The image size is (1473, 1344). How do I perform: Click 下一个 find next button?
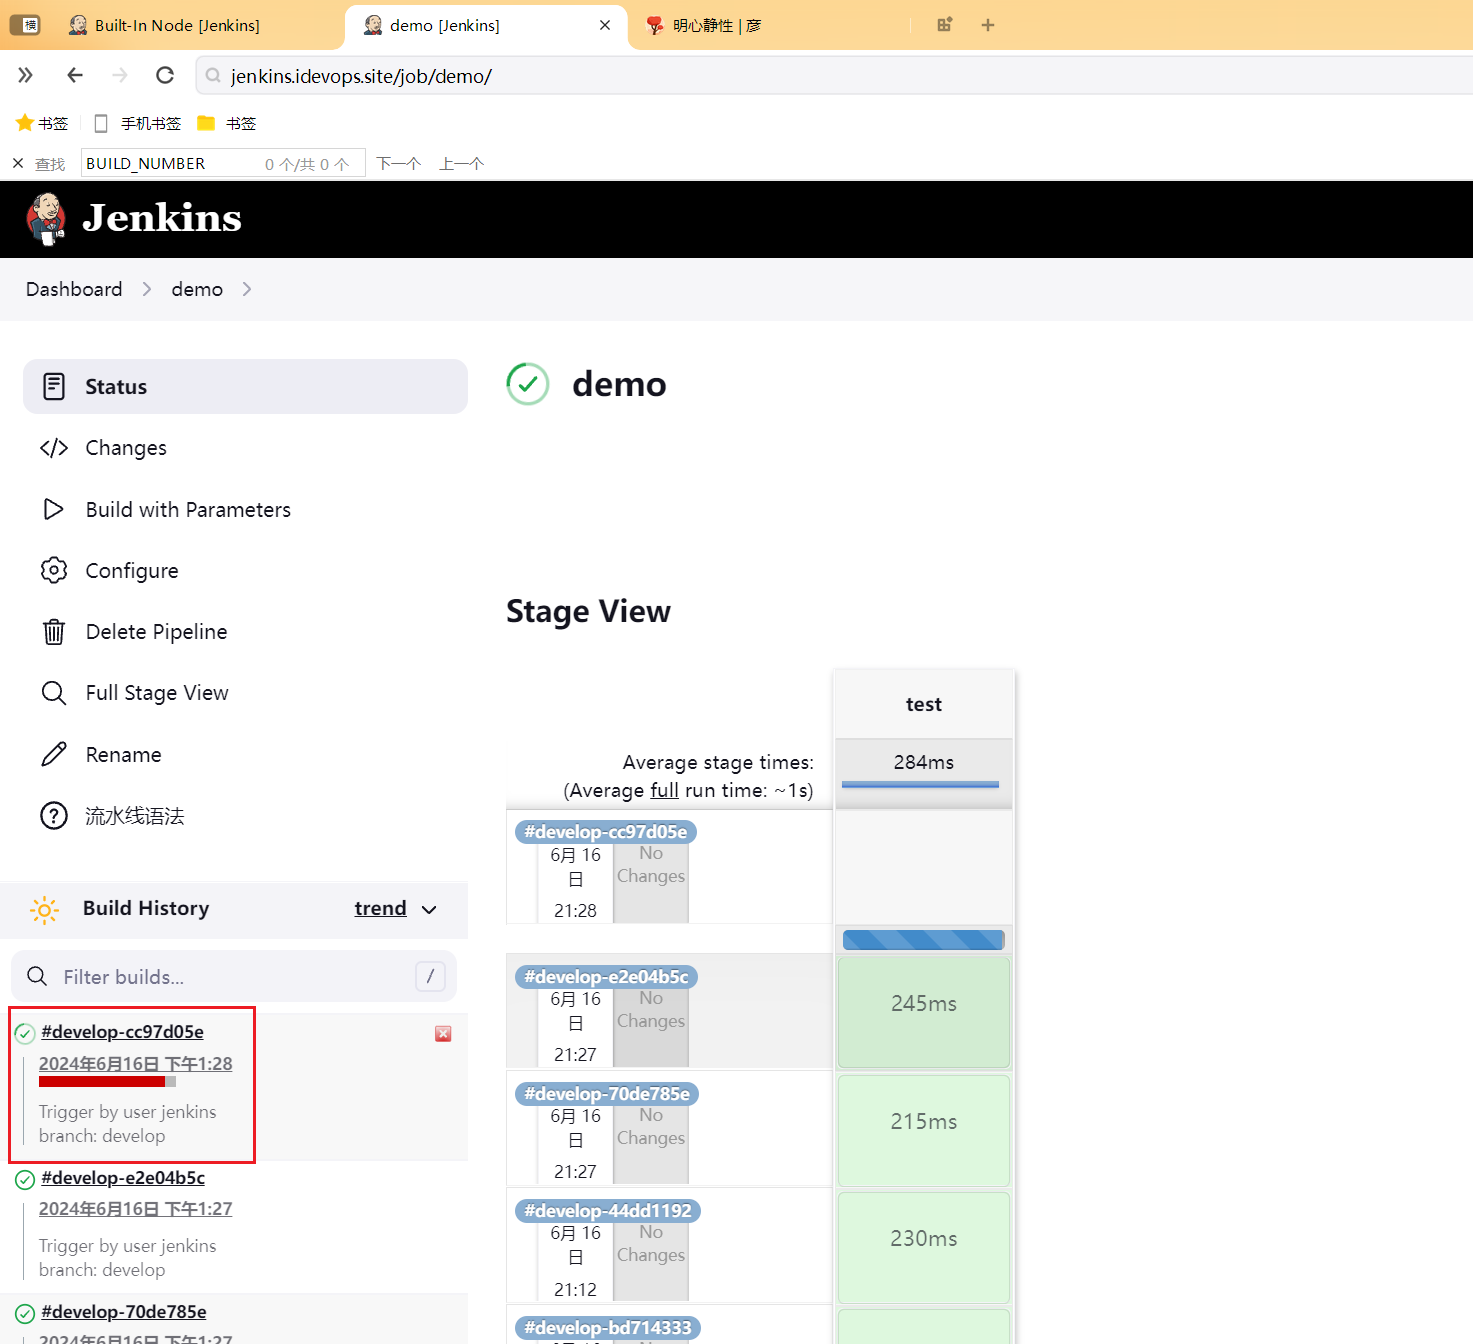pos(398,163)
